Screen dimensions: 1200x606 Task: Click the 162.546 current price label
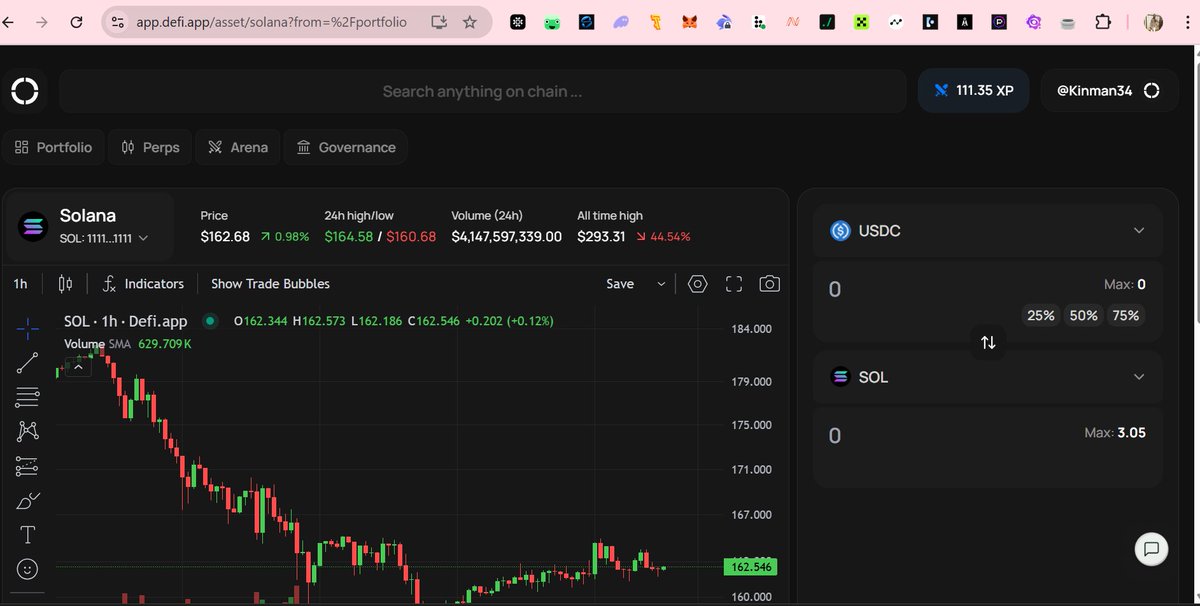749,567
